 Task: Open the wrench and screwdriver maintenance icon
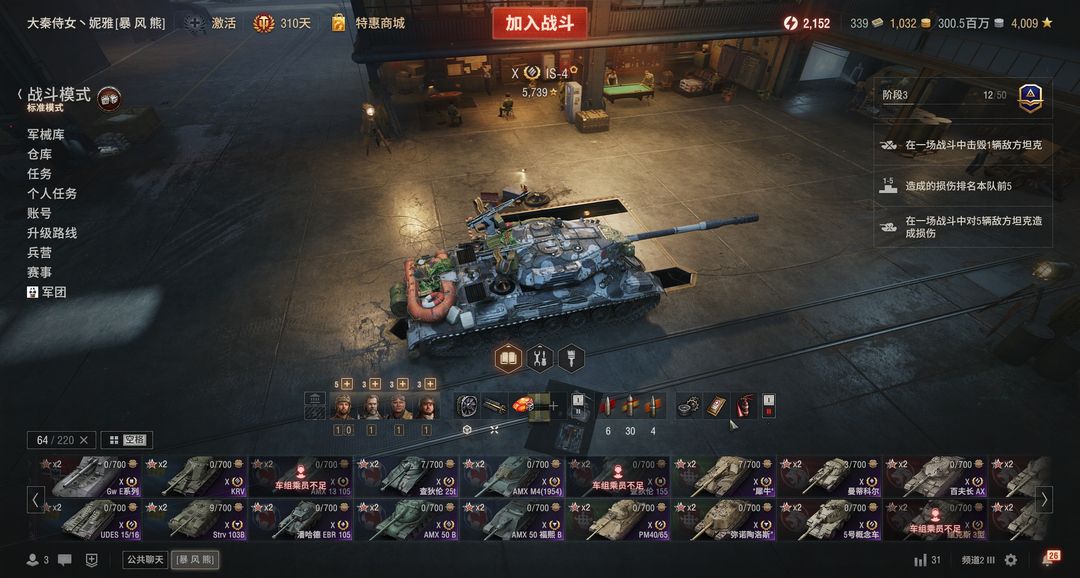(x=540, y=359)
